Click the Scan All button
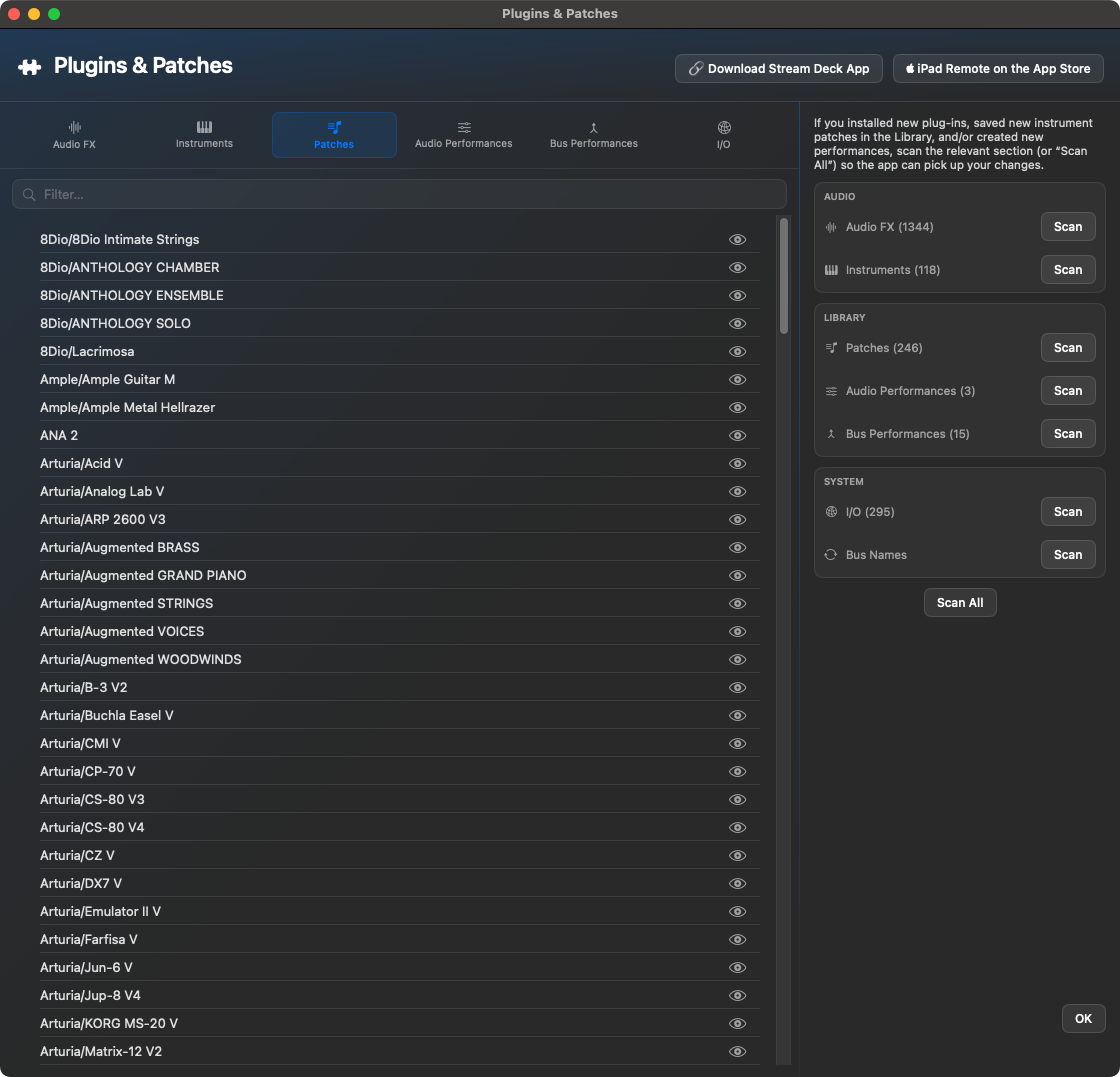1120x1077 pixels. [960, 603]
